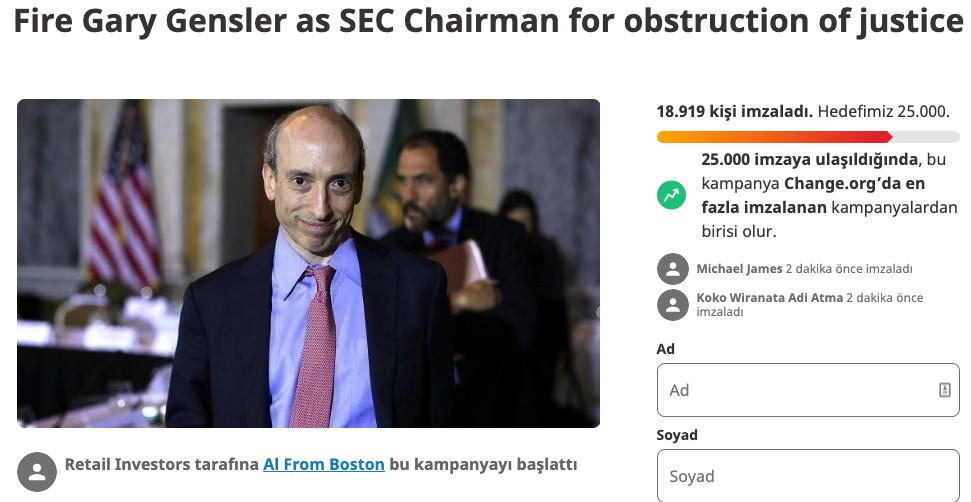Viewport: 971px width, 502px height.
Task: Click the autofill icon in Ad field
Action: coord(944,390)
